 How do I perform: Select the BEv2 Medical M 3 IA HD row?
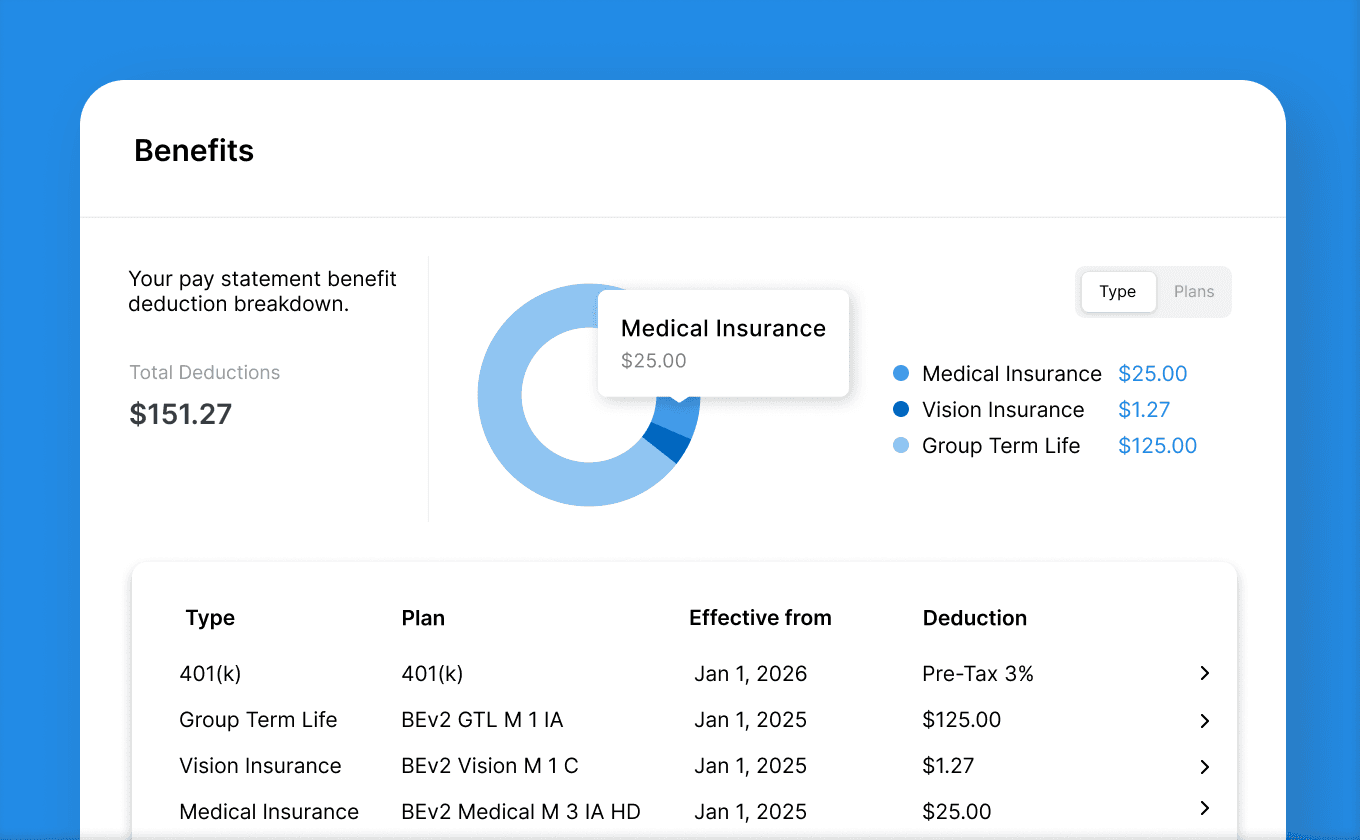[x=521, y=811]
